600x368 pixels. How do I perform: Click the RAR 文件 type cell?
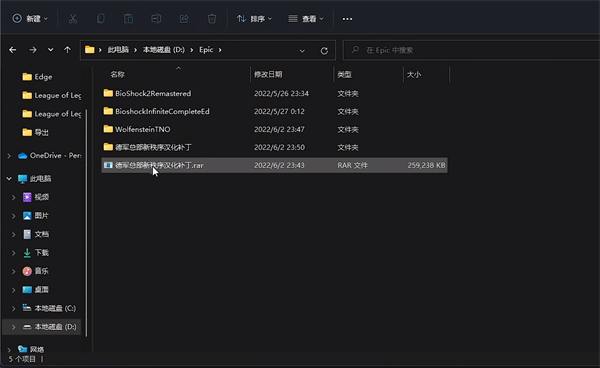point(352,165)
